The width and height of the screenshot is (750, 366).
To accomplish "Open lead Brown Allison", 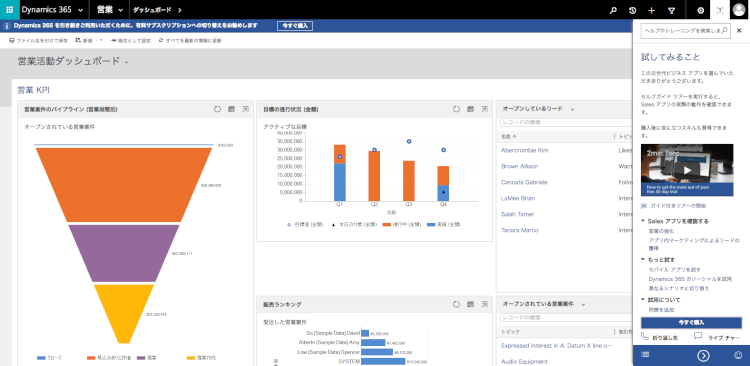I will 519,166.
